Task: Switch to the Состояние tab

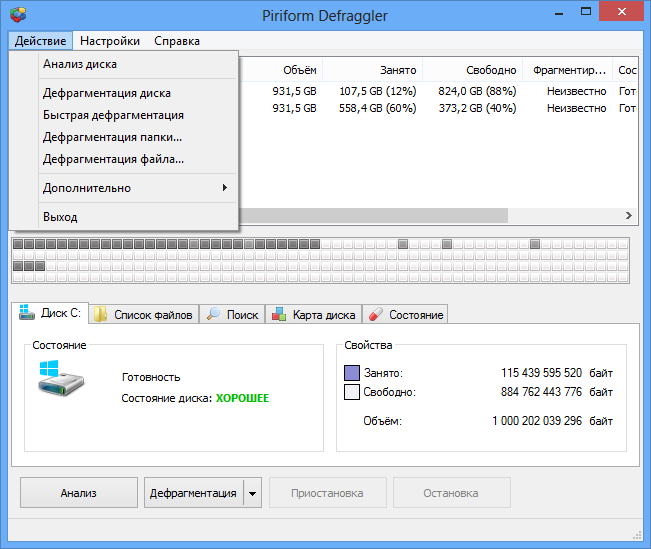Action: pos(405,315)
